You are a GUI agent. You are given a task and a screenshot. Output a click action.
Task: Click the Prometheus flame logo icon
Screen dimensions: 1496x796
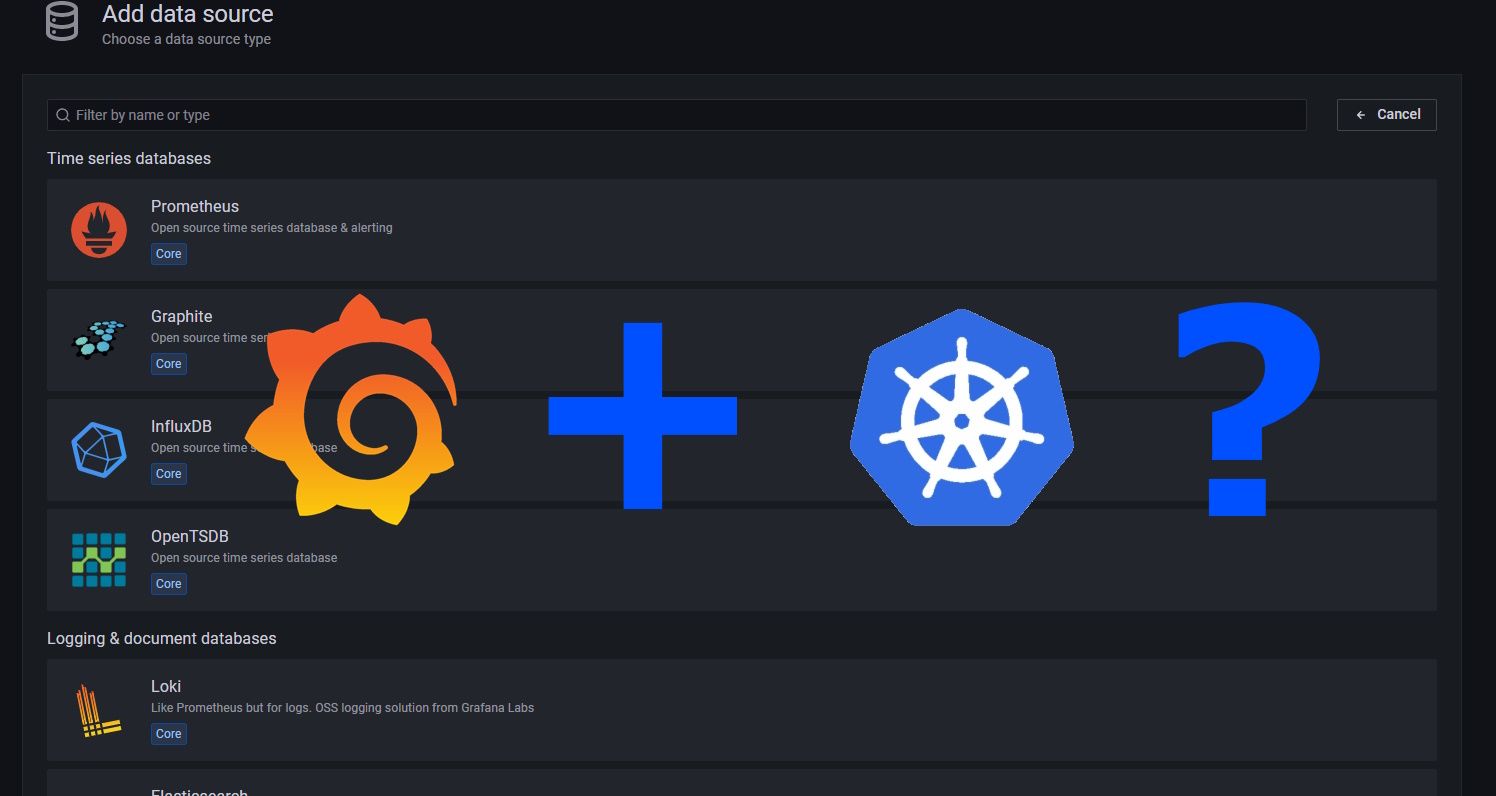click(99, 230)
